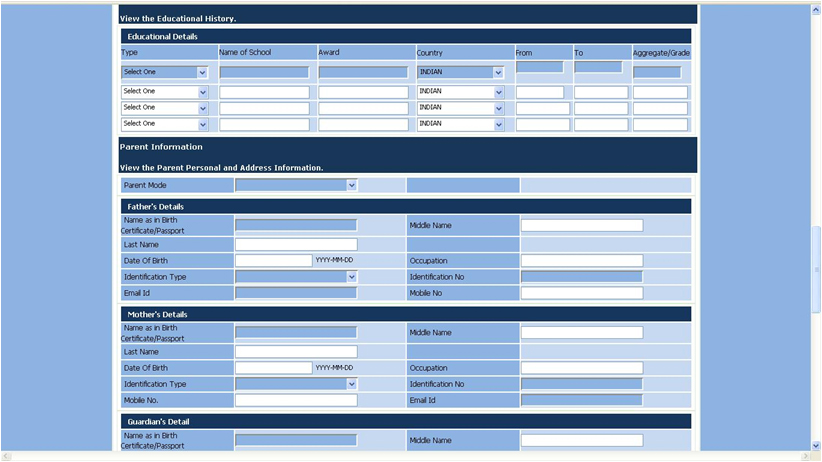This screenshot has height=462, width=822.
Task: Click Award field in first education row
Action: 363,72
